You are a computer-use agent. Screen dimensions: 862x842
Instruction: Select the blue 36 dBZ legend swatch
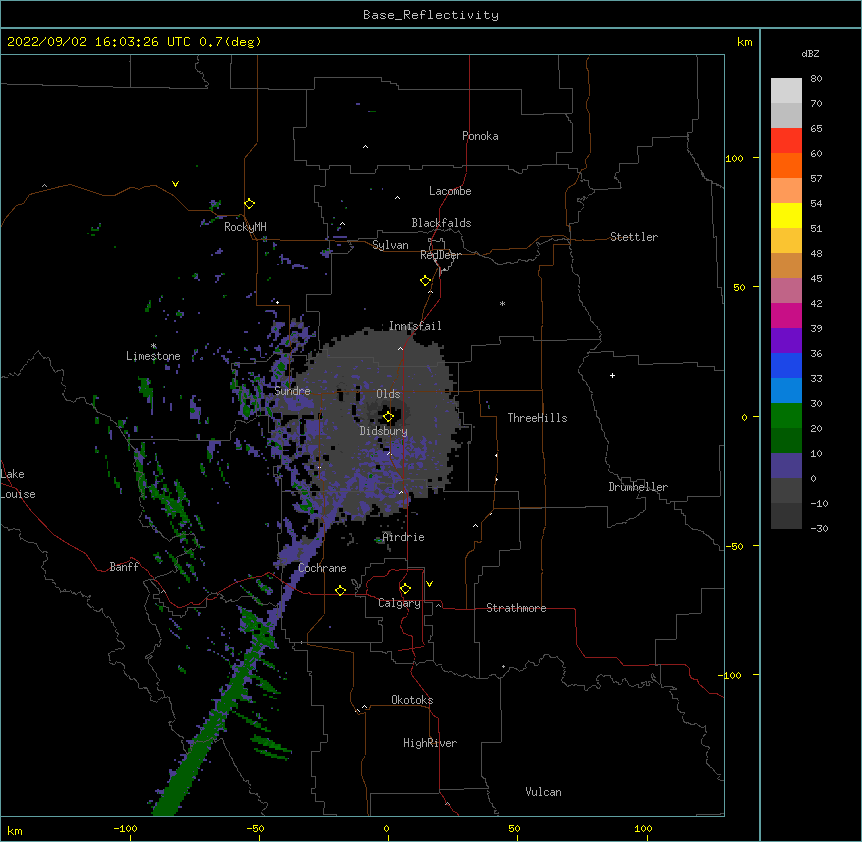786,365
